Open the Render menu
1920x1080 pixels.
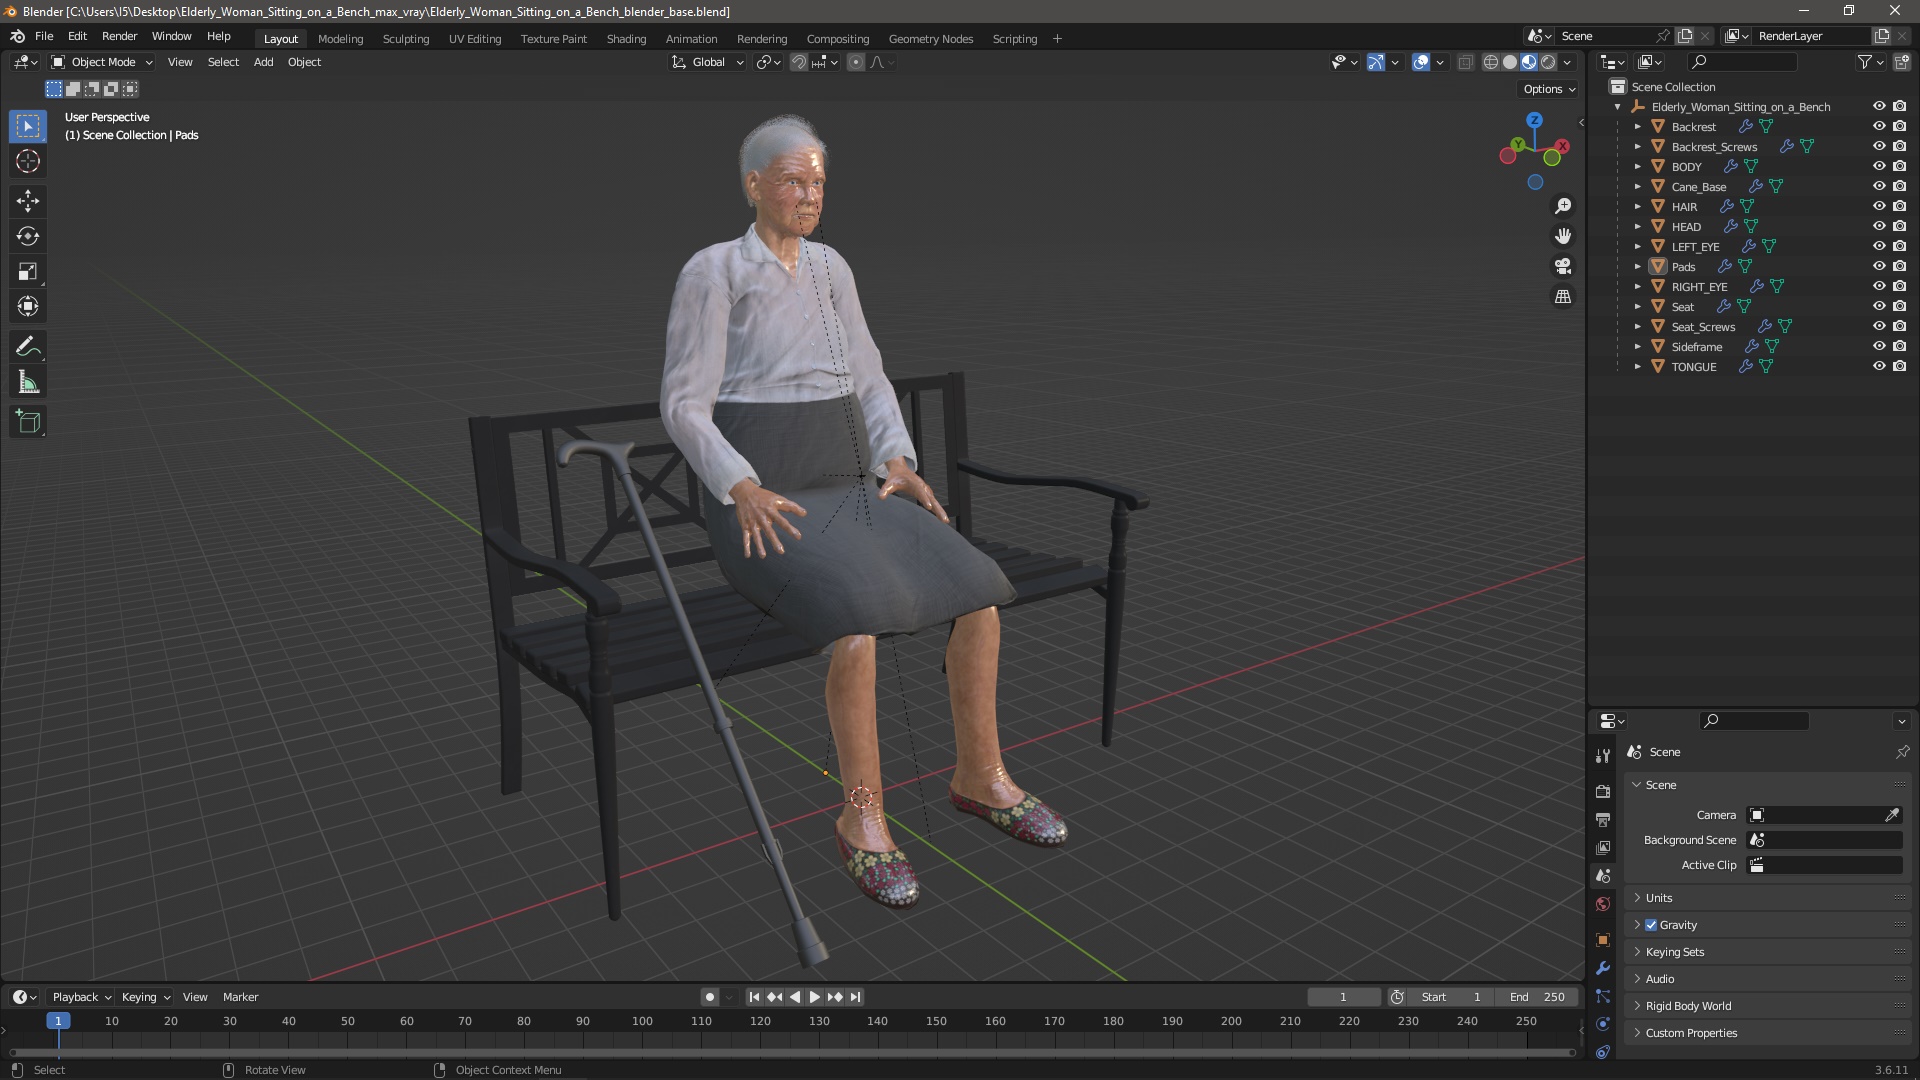(x=119, y=36)
